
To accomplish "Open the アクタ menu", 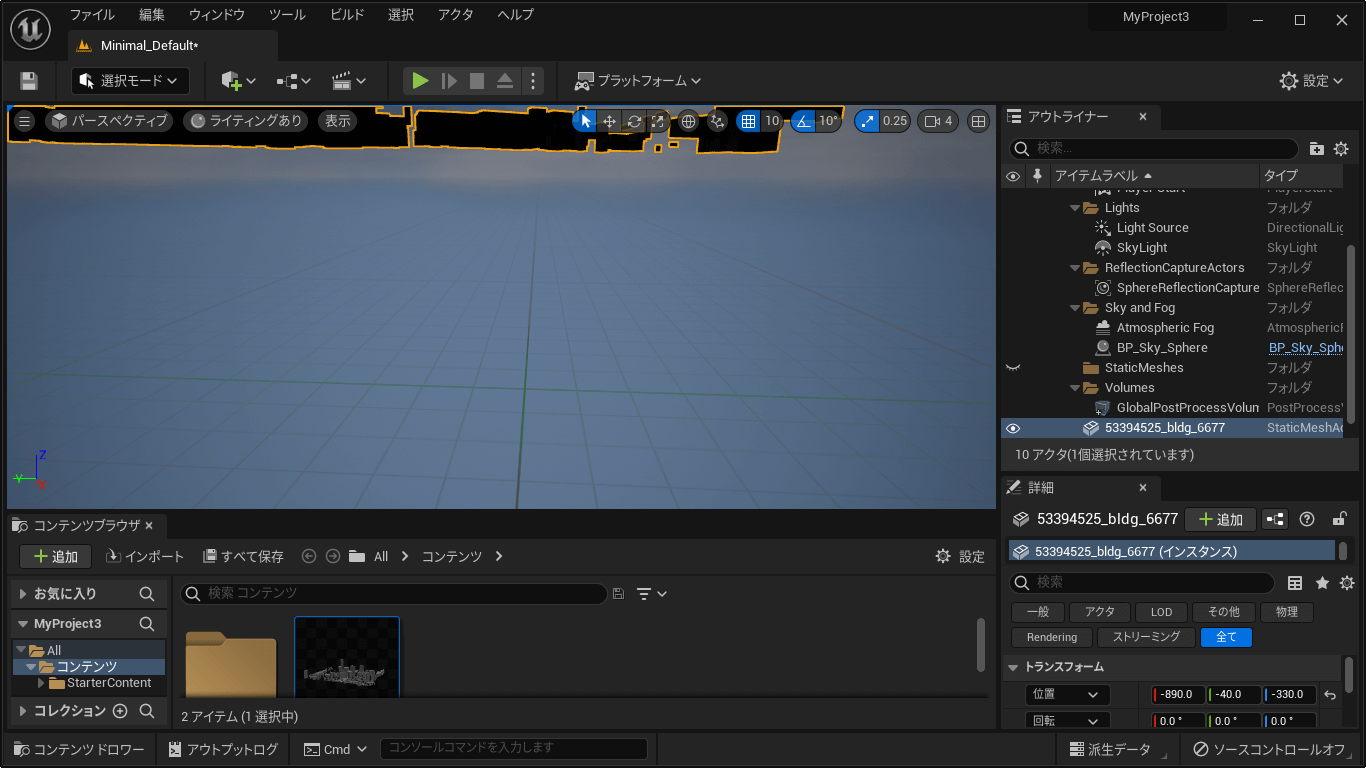I will coord(456,15).
